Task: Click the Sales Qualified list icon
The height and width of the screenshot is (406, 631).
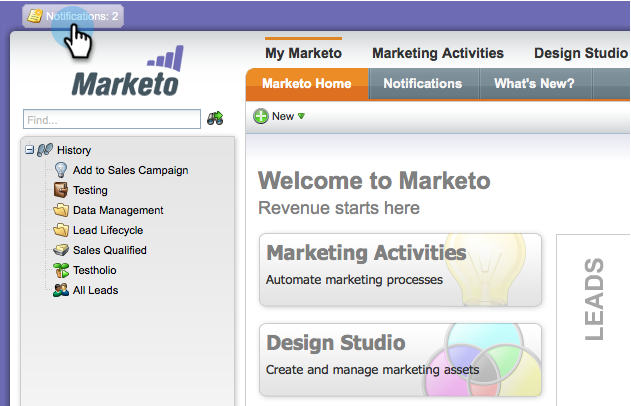Action: (61, 250)
